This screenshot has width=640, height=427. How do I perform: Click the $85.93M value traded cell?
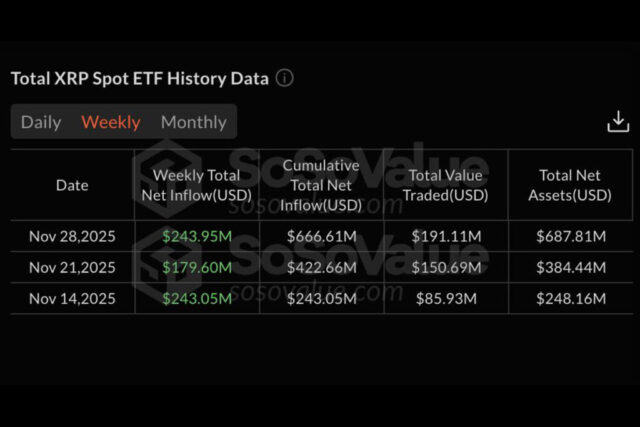pos(446,298)
